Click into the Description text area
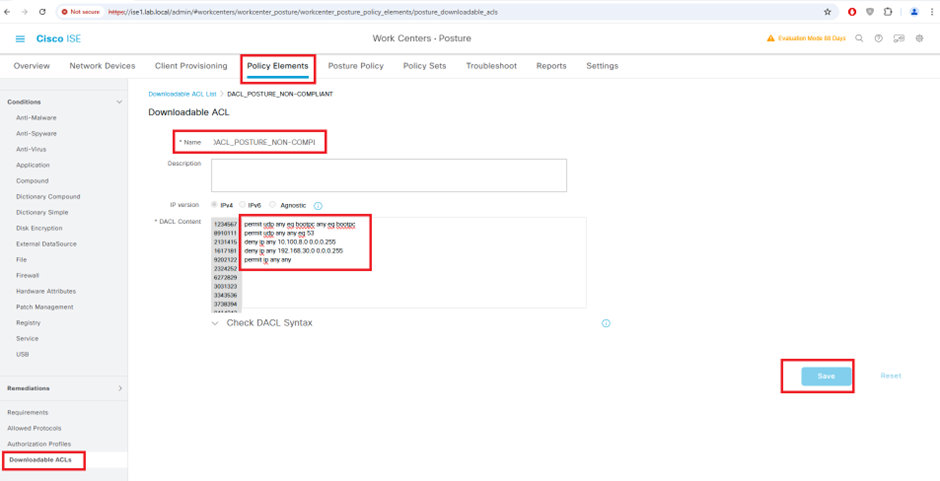Viewport: 940px width, 481px height. 388,175
